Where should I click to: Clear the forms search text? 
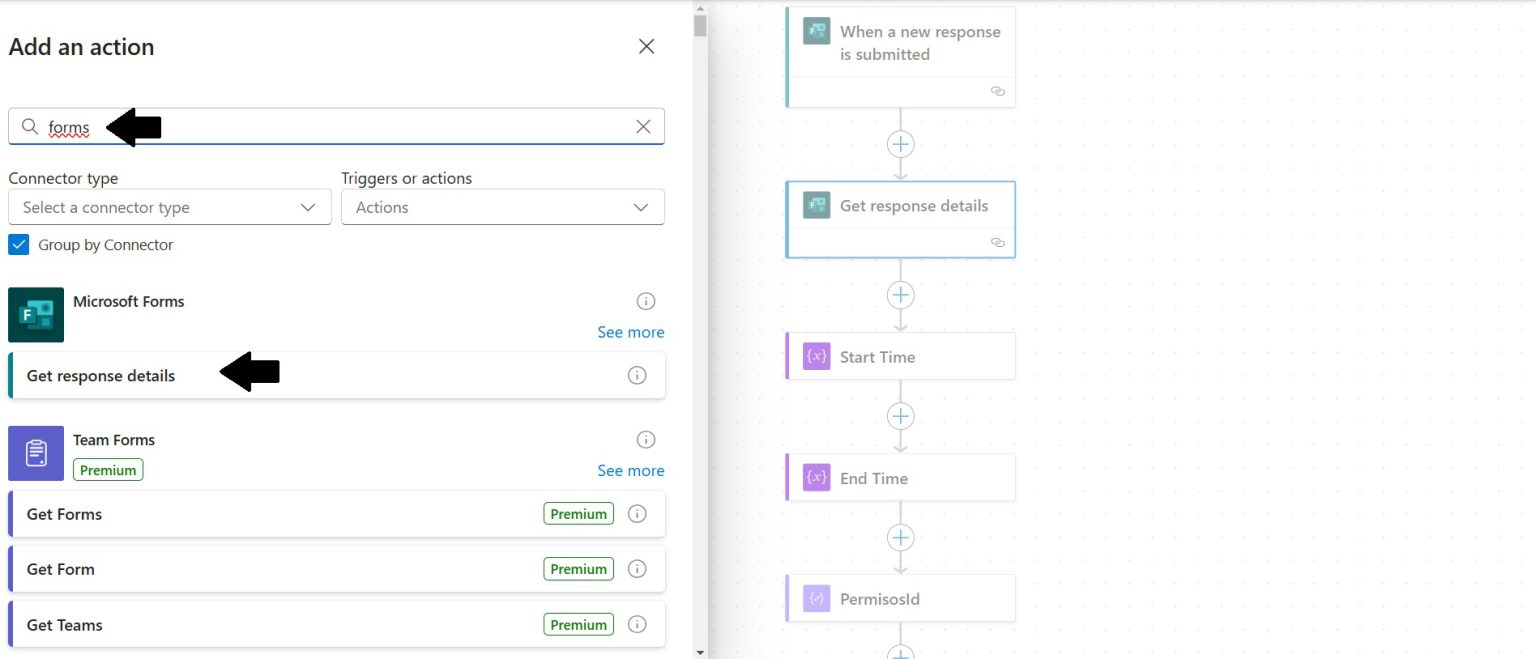click(643, 126)
